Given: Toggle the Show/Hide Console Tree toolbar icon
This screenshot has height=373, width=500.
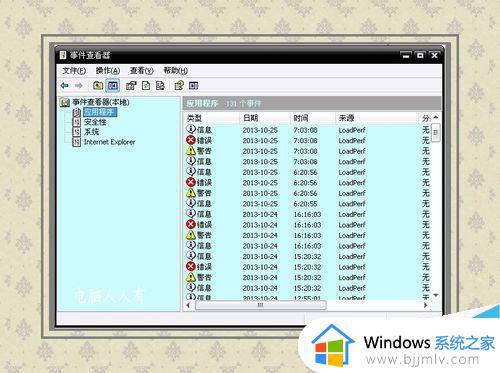Looking at the screenshot, I should [113, 86].
